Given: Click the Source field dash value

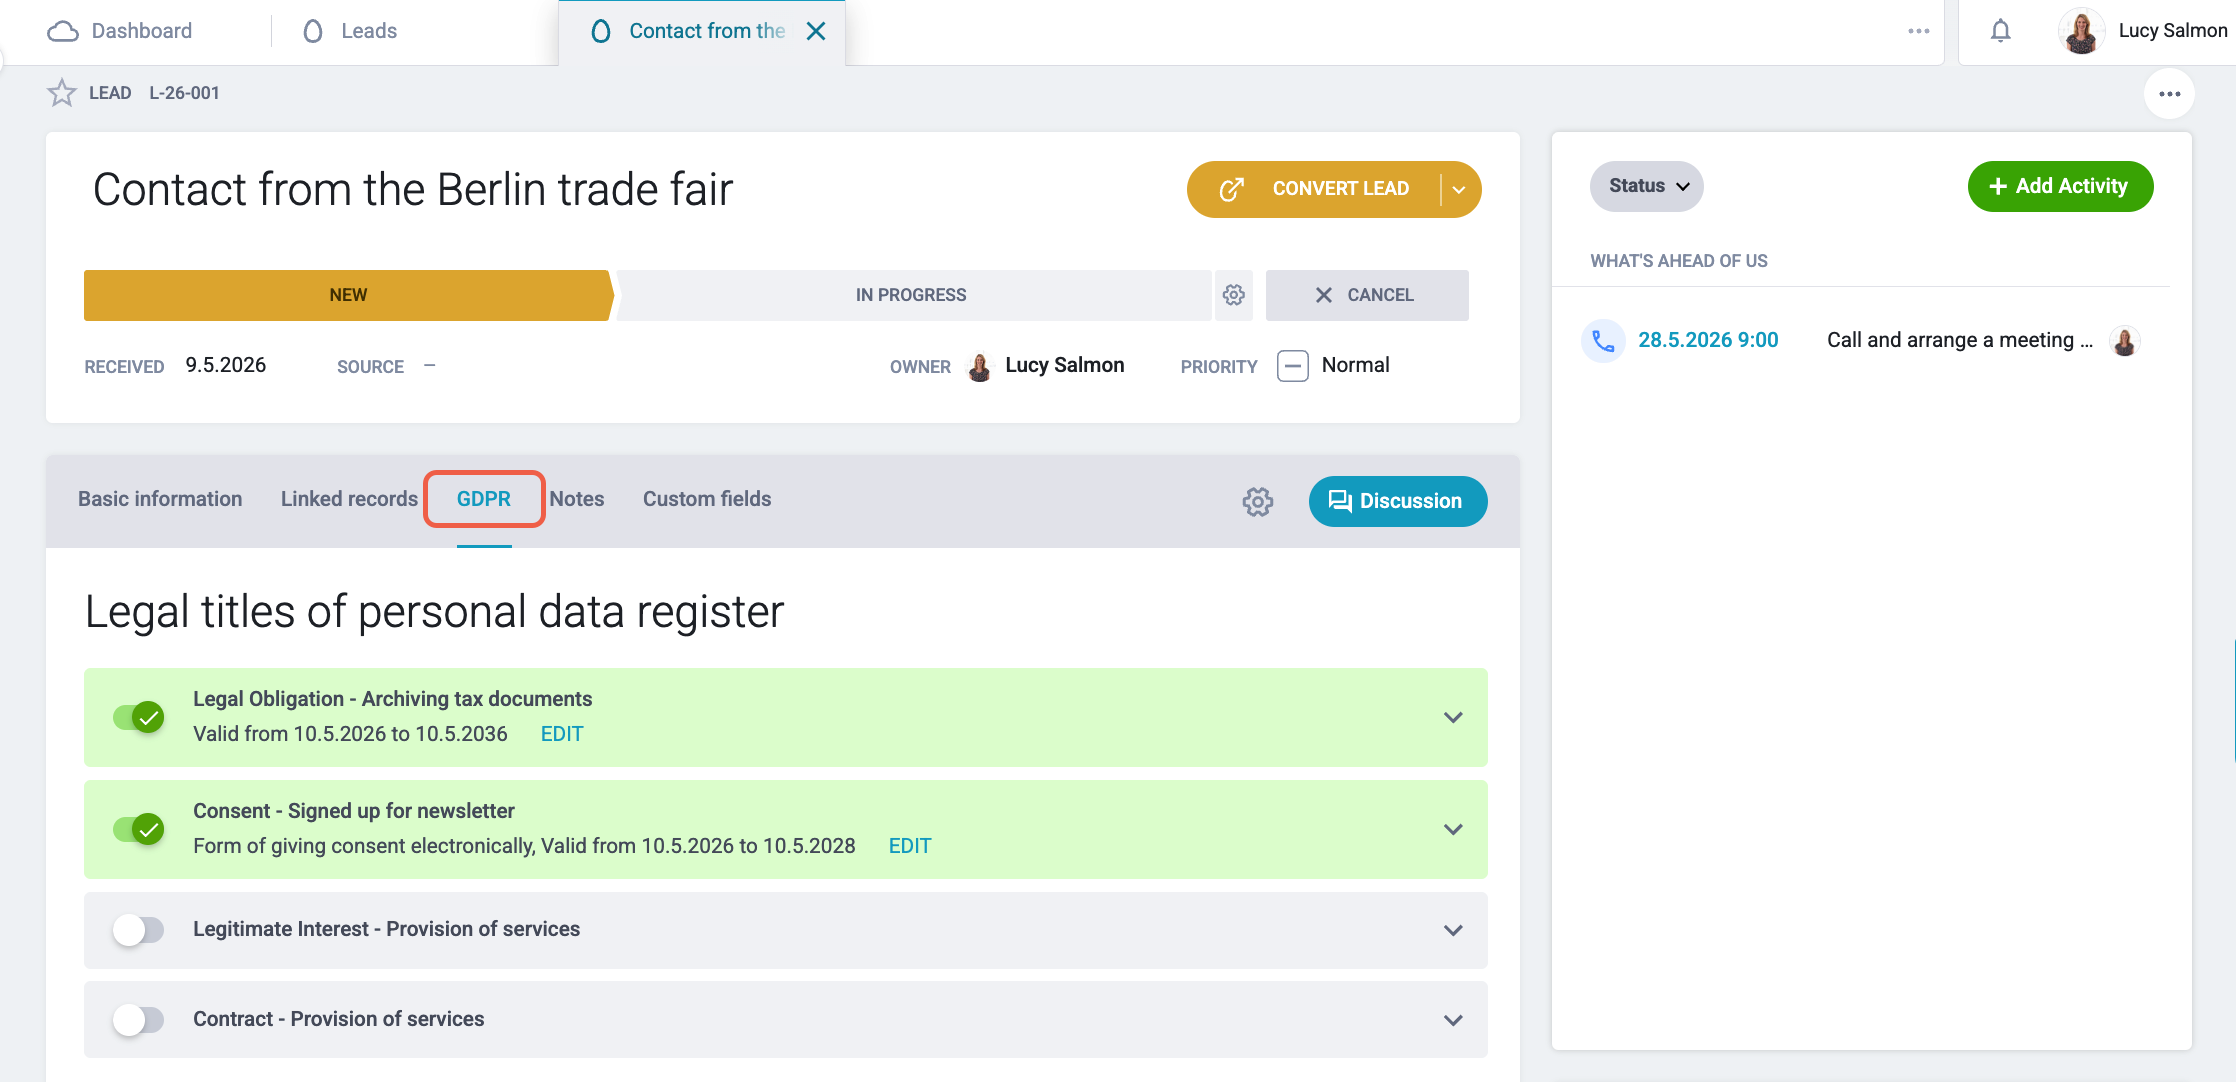Looking at the screenshot, I should 430,365.
